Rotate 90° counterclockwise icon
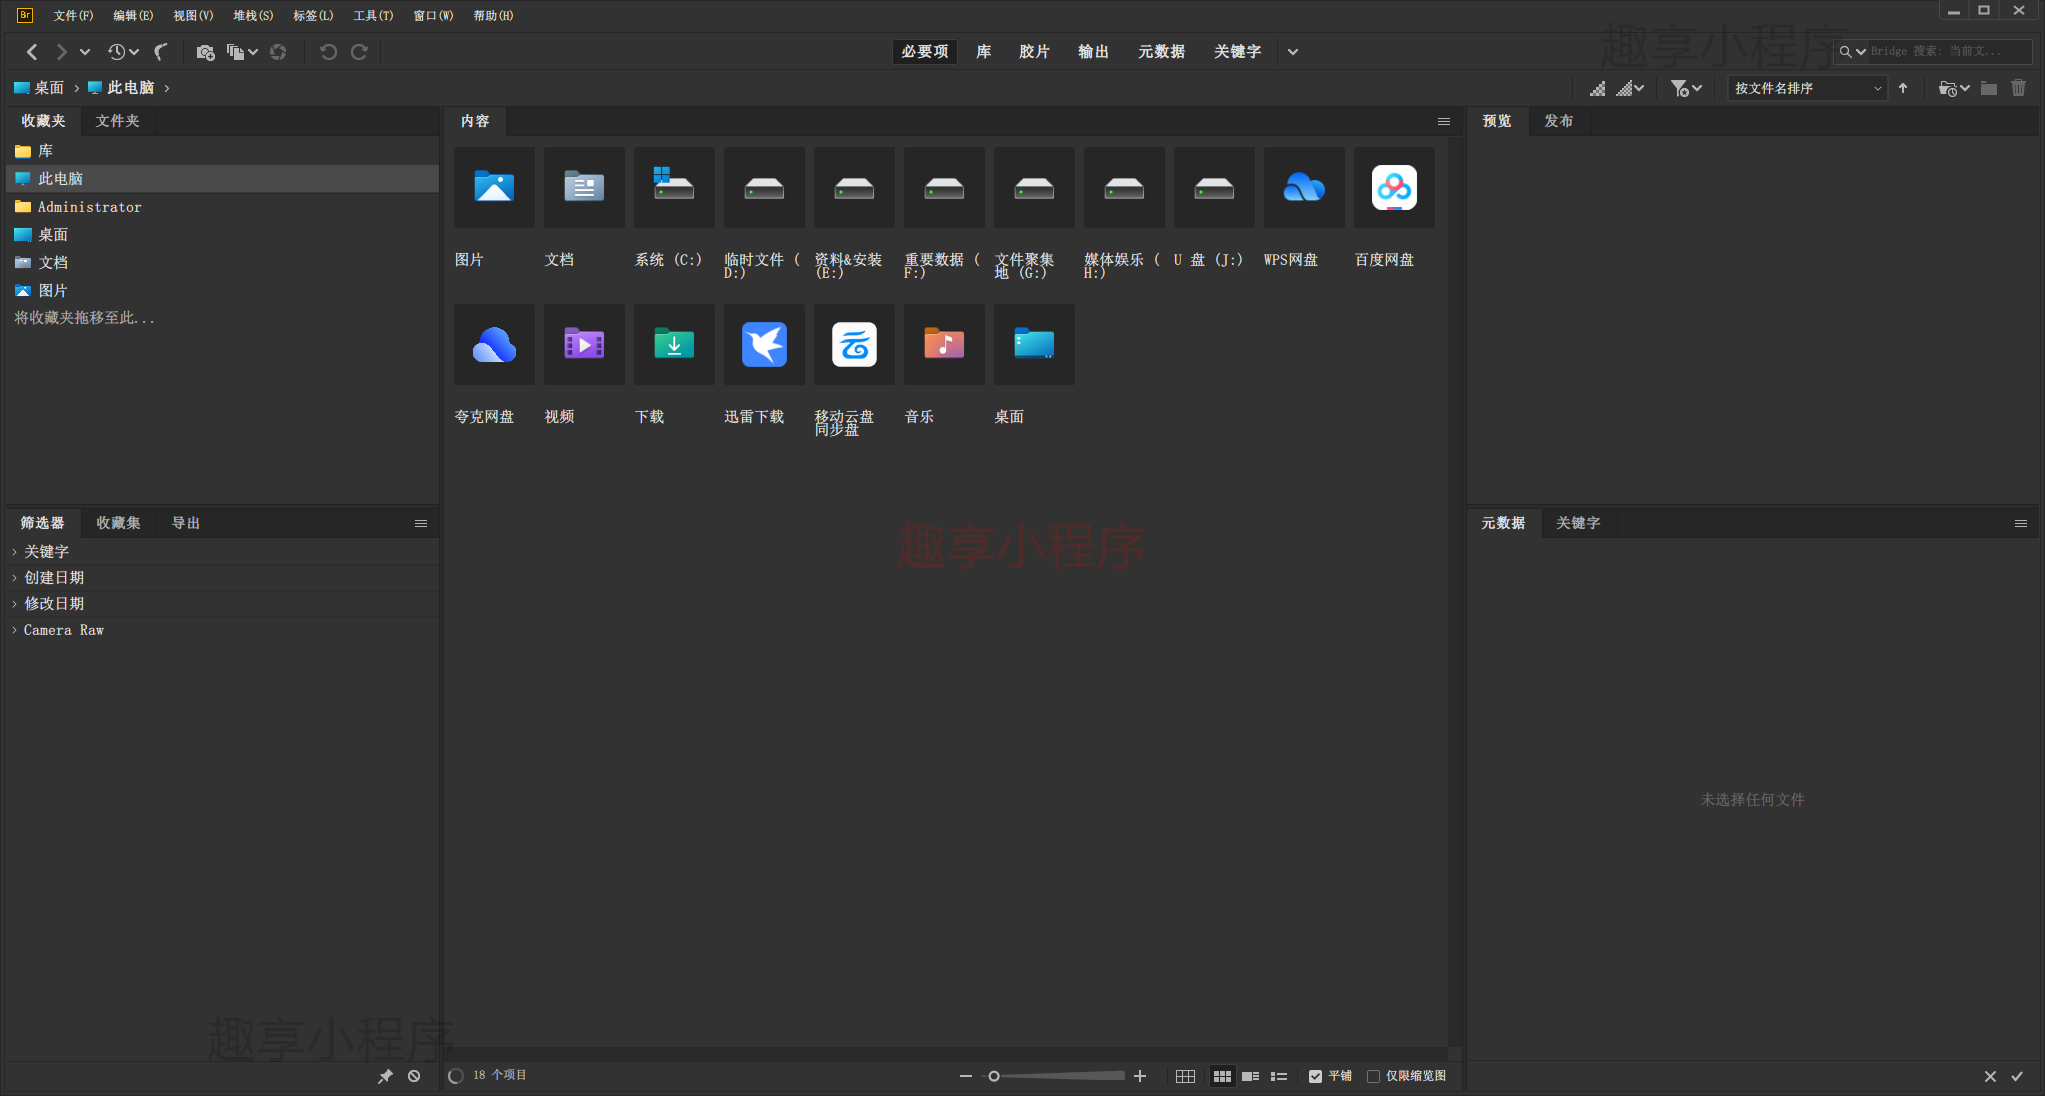The height and width of the screenshot is (1096, 2045). [328, 52]
